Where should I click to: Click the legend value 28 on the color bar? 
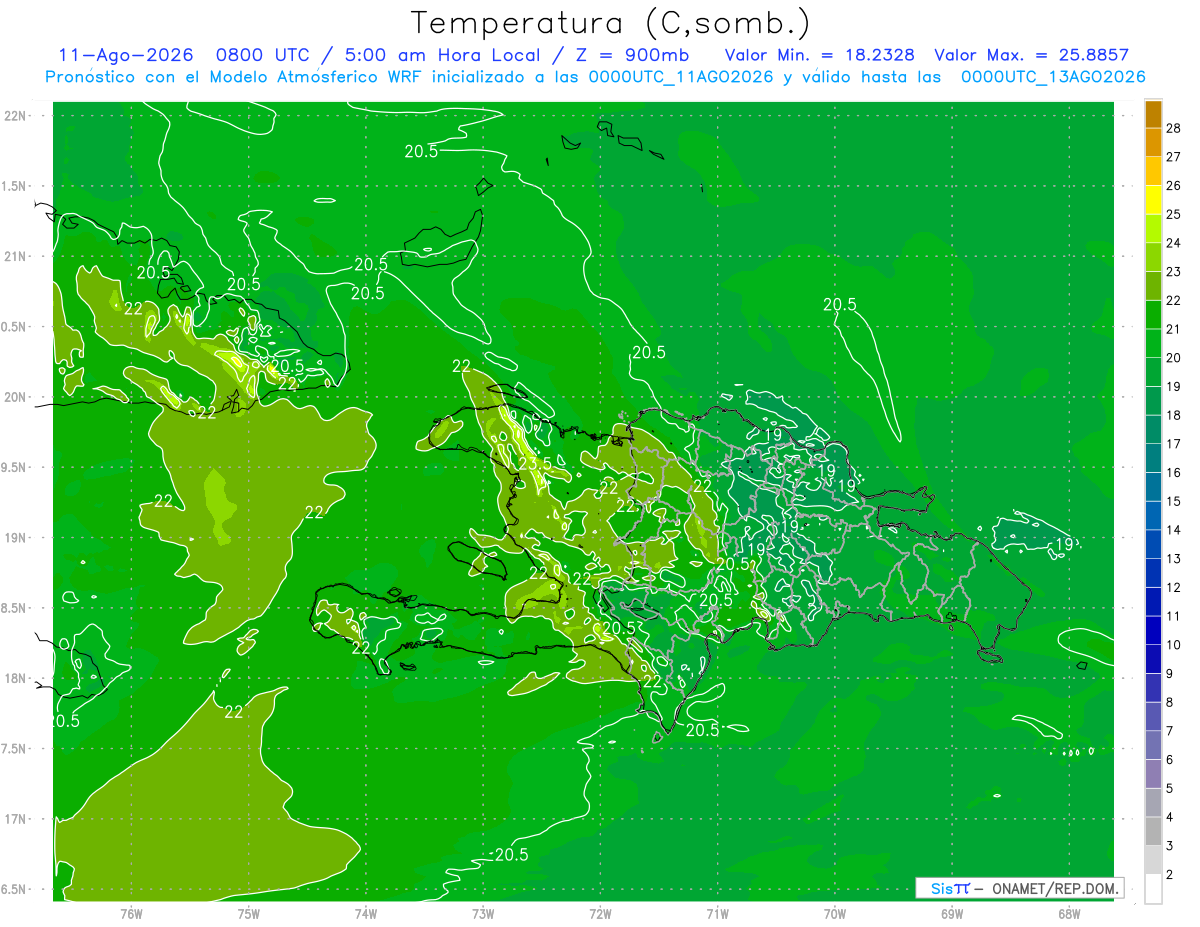(x=1174, y=128)
